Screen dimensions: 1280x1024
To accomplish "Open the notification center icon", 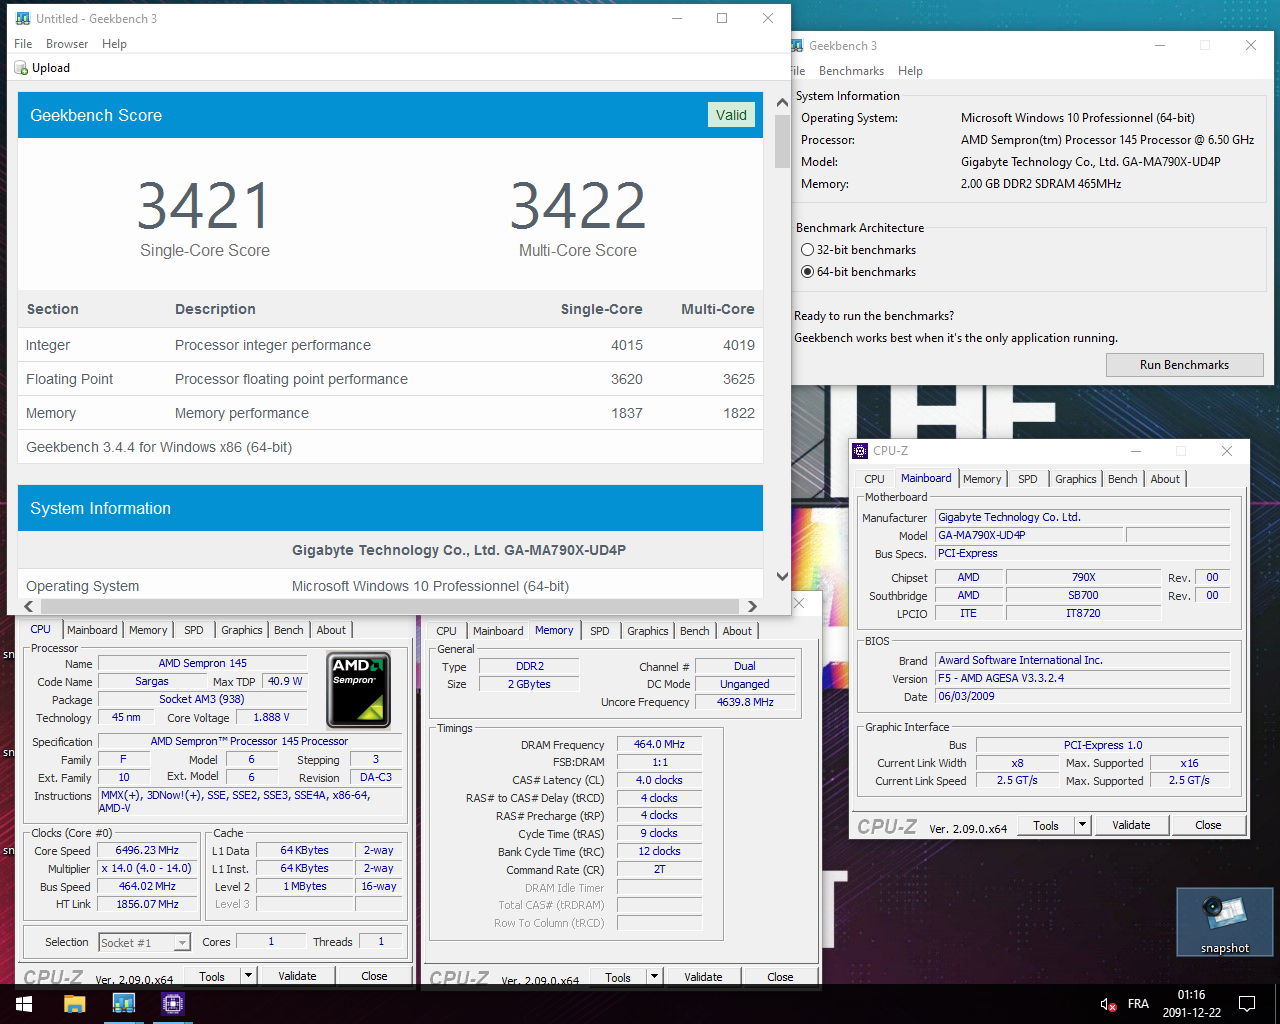I will (1247, 1003).
